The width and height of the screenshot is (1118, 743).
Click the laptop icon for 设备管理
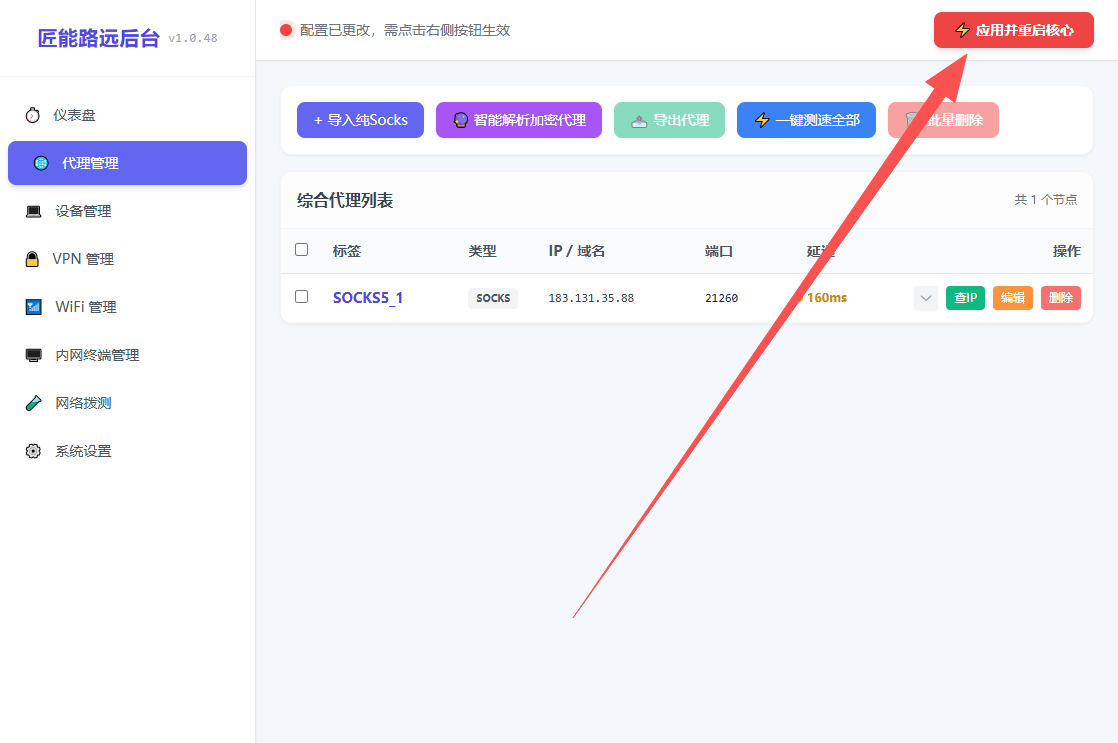pyautogui.click(x=34, y=211)
